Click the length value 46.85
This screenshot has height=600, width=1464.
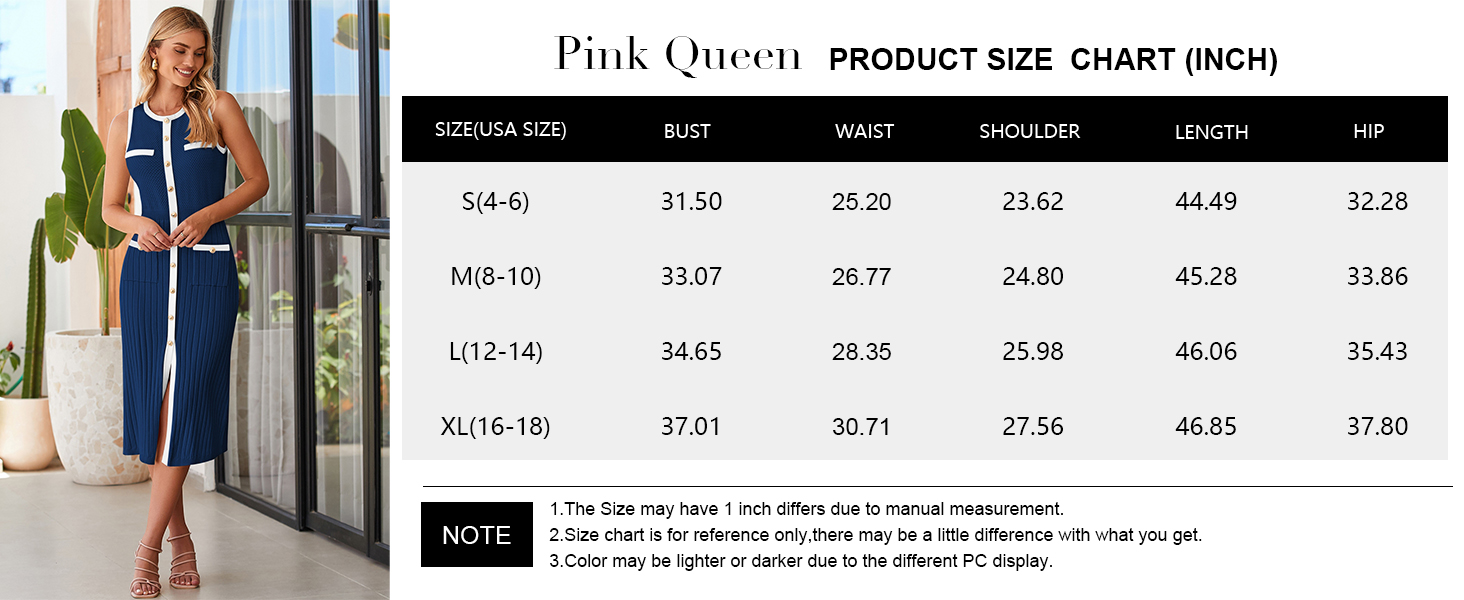[x=1206, y=426]
